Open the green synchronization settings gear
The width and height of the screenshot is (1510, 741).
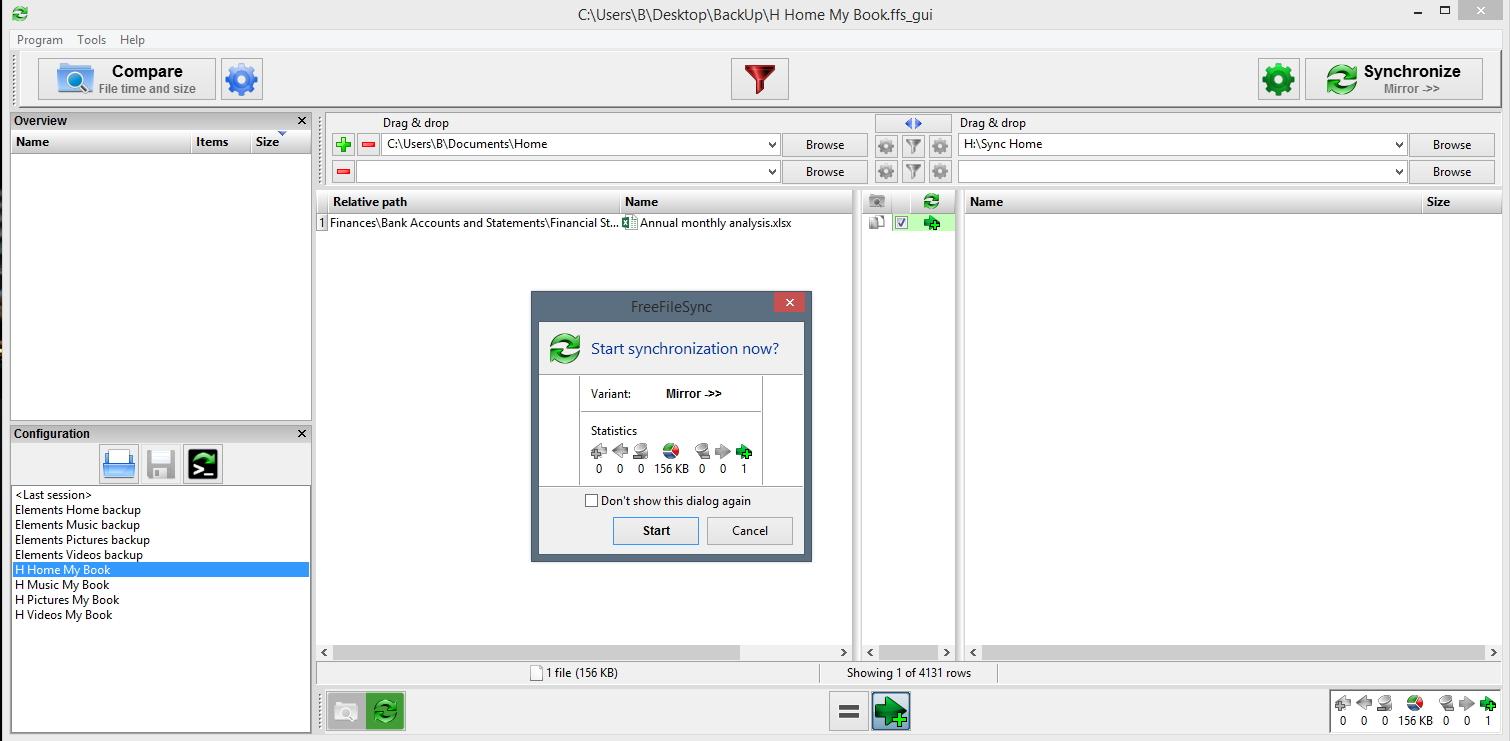pos(1278,79)
